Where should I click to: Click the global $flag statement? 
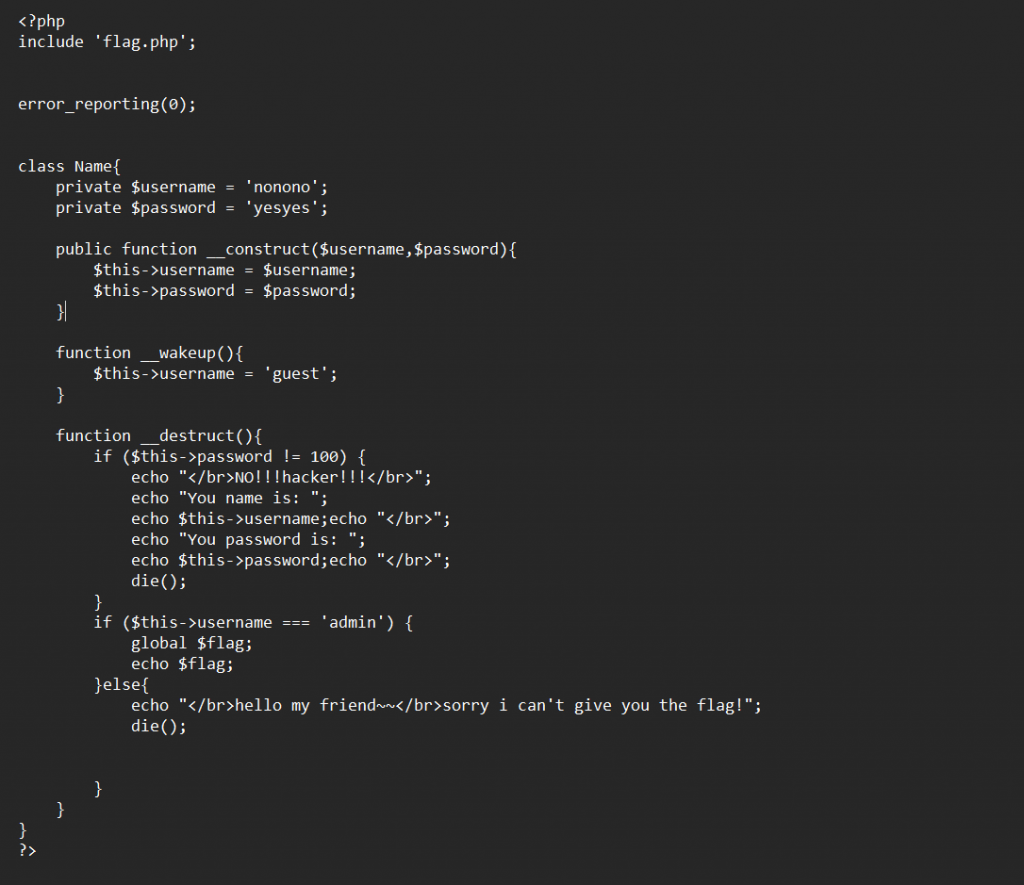point(191,644)
